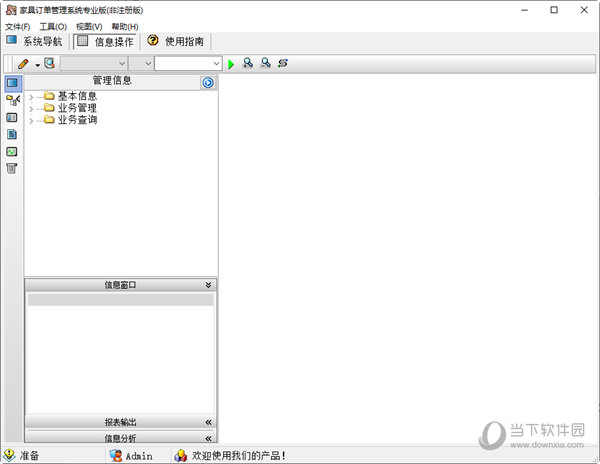Open the 工具(O) menu
Screen dimensions: 600x464
click(x=53, y=27)
